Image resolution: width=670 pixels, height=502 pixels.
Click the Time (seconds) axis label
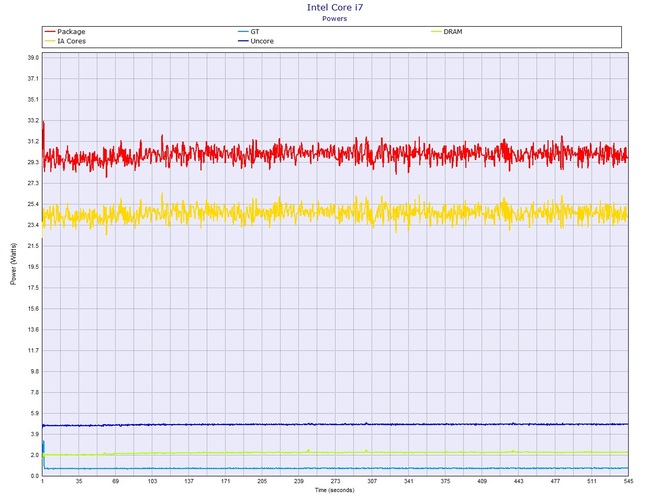(x=335, y=490)
